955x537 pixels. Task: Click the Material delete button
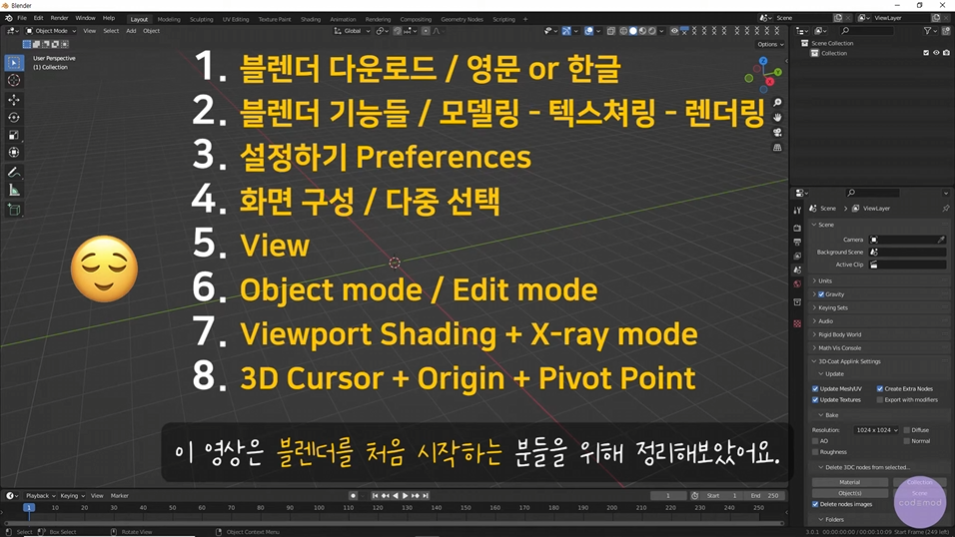tap(850, 482)
